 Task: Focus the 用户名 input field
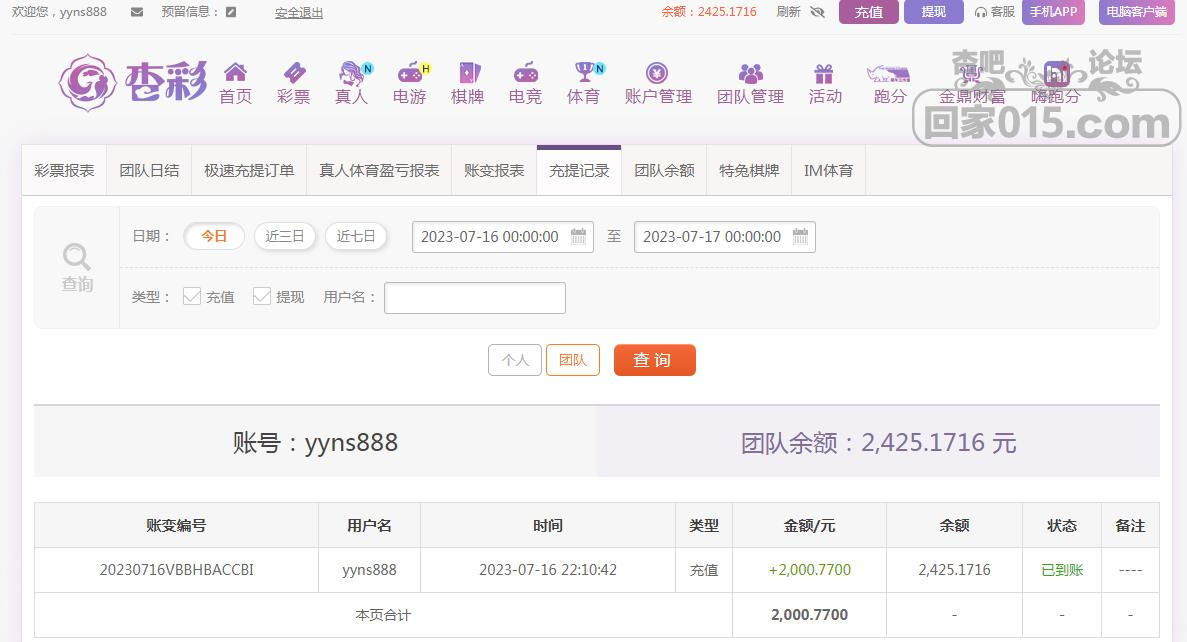475,298
